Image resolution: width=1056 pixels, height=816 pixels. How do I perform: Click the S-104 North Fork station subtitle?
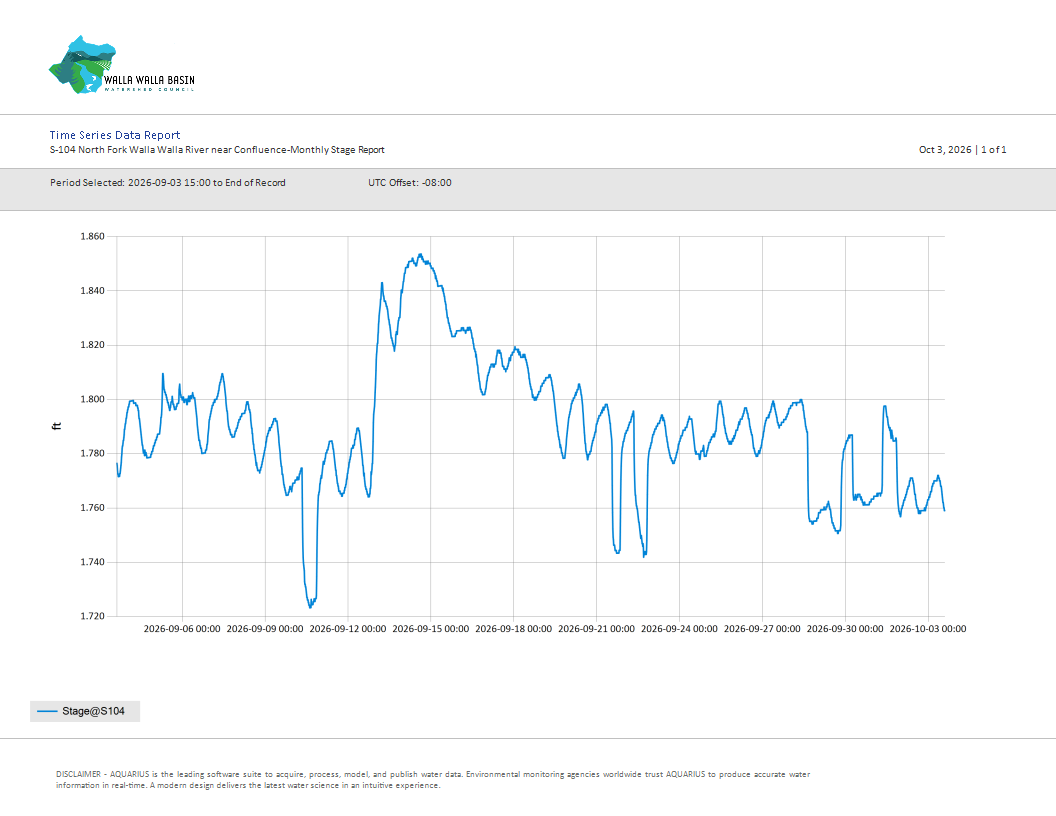(217, 149)
